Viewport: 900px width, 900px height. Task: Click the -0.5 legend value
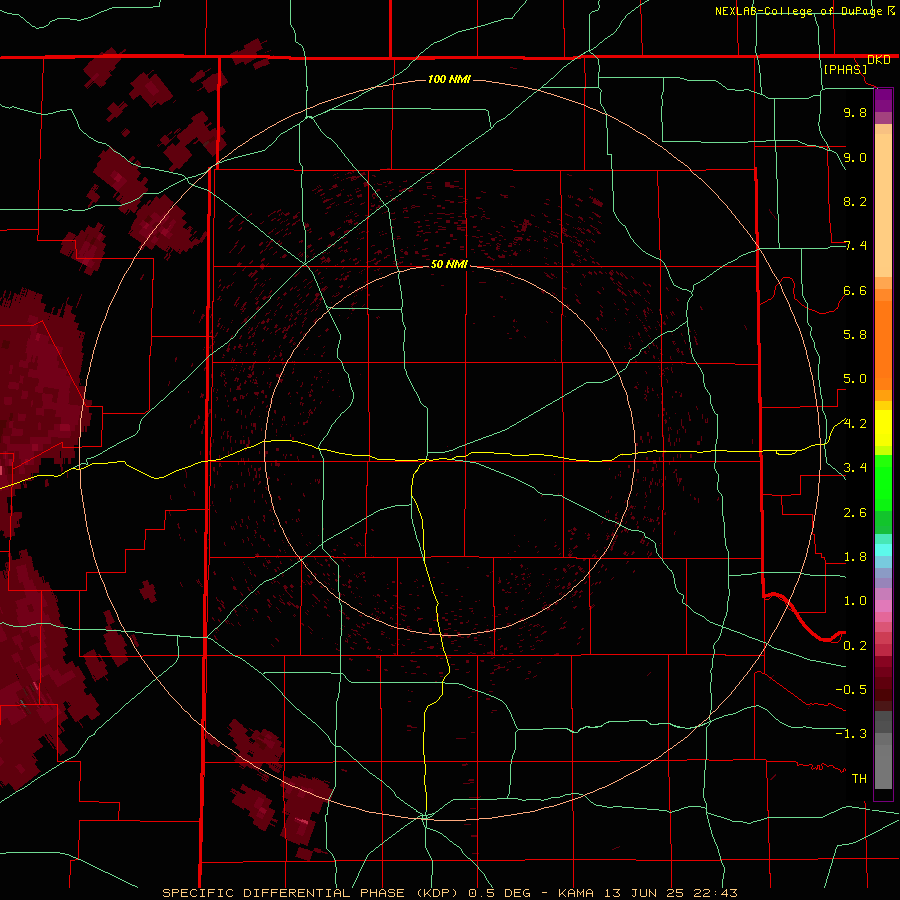point(851,690)
